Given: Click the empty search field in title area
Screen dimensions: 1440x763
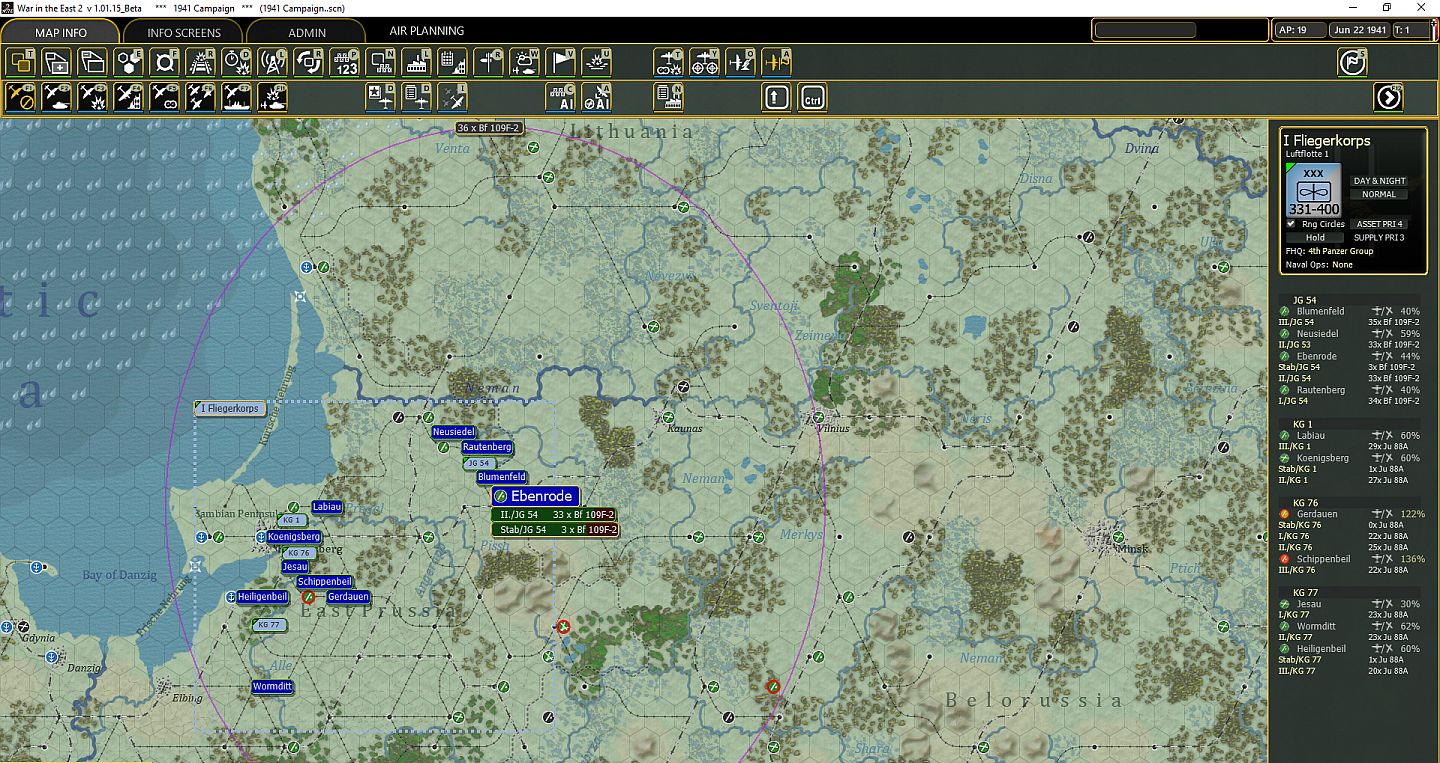Looking at the screenshot, I should point(1145,30).
